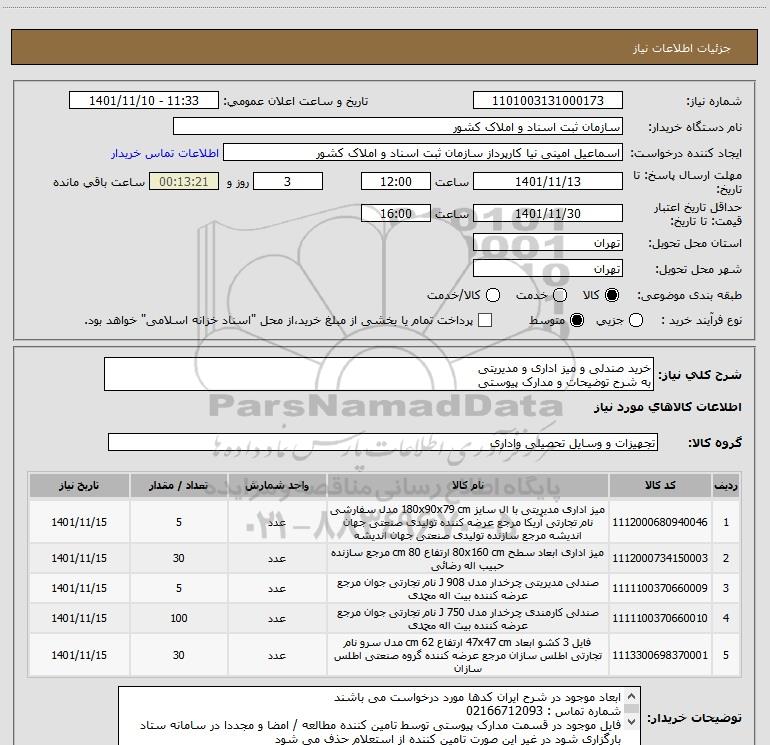This screenshot has height=745, width=770.
Task: Select the کالا radio button
Action: point(612,295)
